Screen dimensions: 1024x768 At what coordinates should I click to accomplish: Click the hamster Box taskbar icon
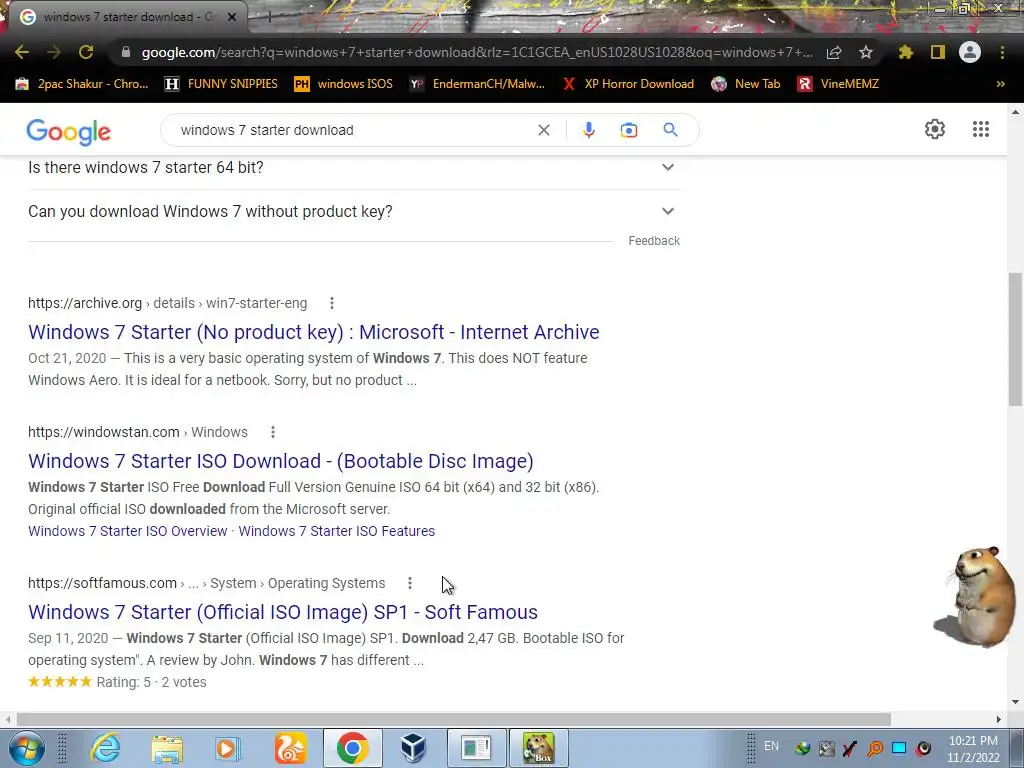[x=538, y=748]
